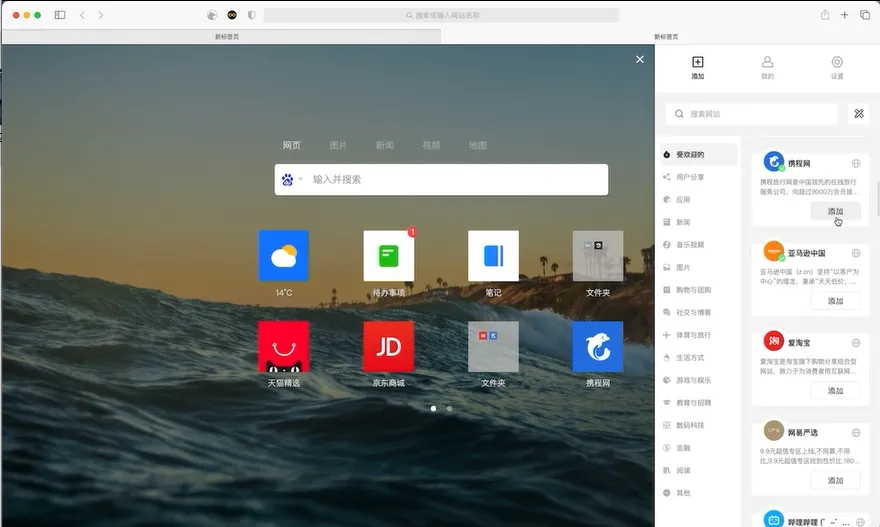The width and height of the screenshot is (880, 527).
Task: Click the 亚马逊中国 logo in the list
Action: tap(773, 251)
